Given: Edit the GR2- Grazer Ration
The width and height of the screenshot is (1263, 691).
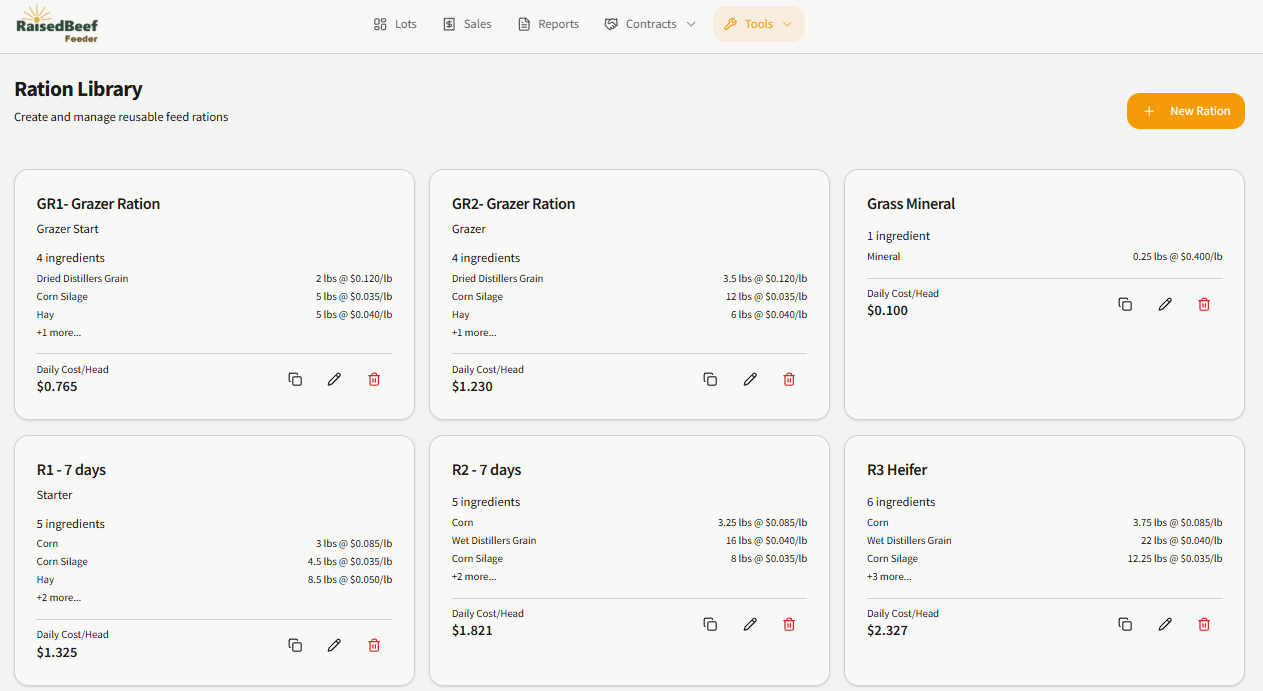Looking at the screenshot, I should pos(750,379).
